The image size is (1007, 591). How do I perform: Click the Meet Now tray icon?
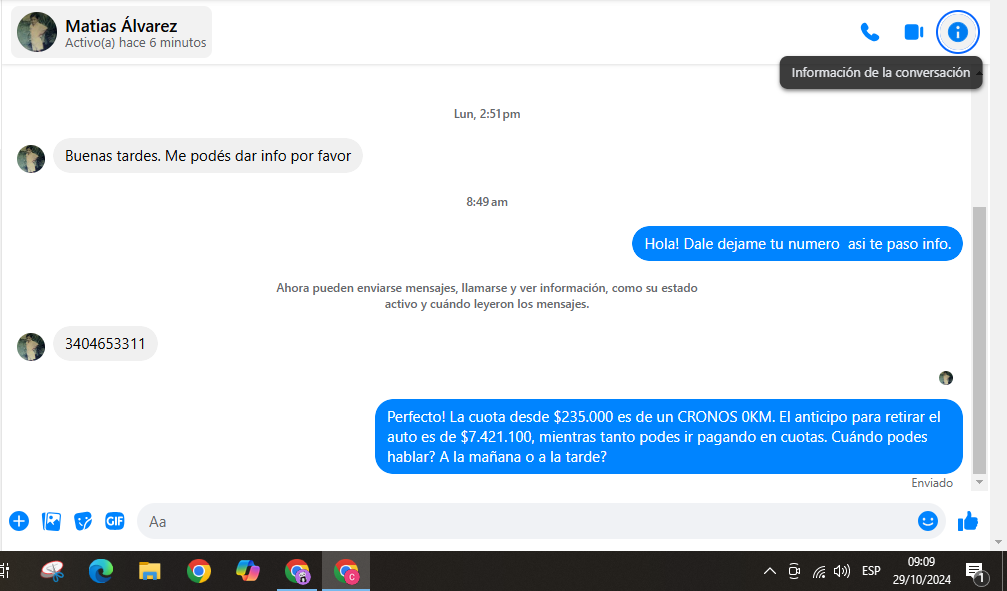pos(794,570)
